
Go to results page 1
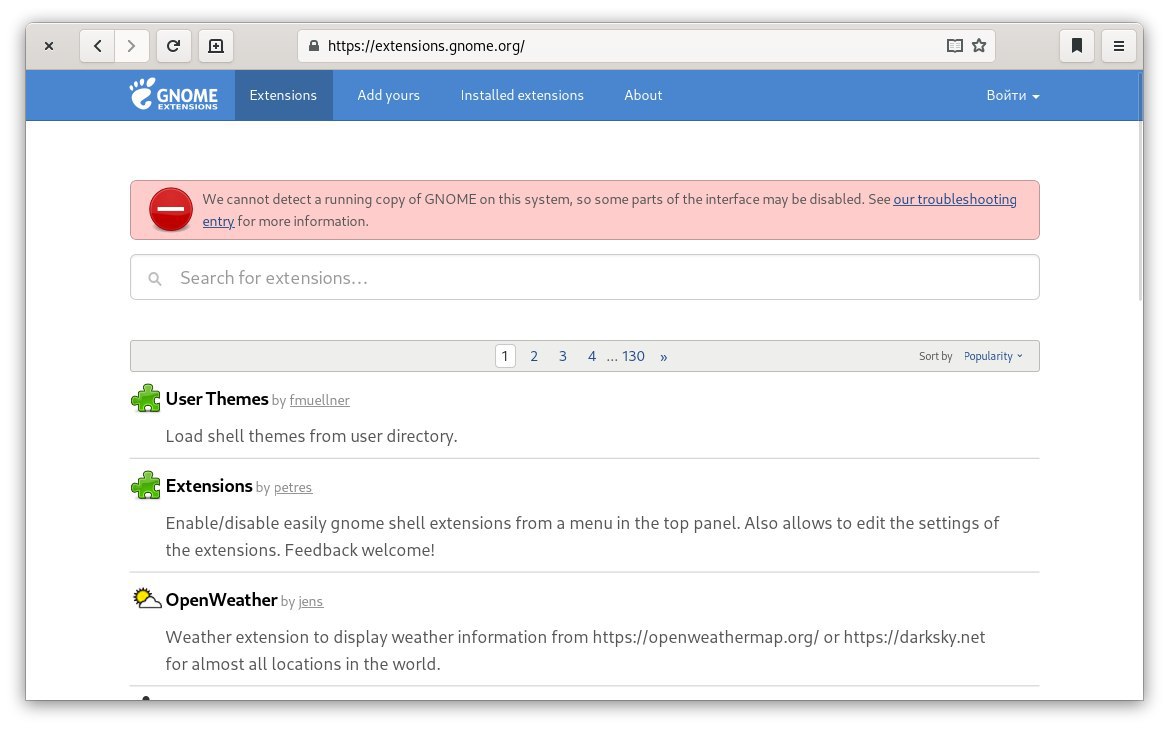505,356
